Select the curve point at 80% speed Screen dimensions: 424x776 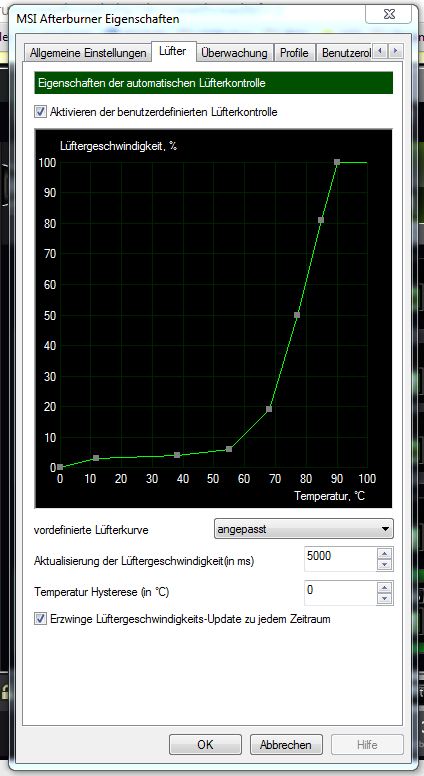pyautogui.click(x=321, y=220)
